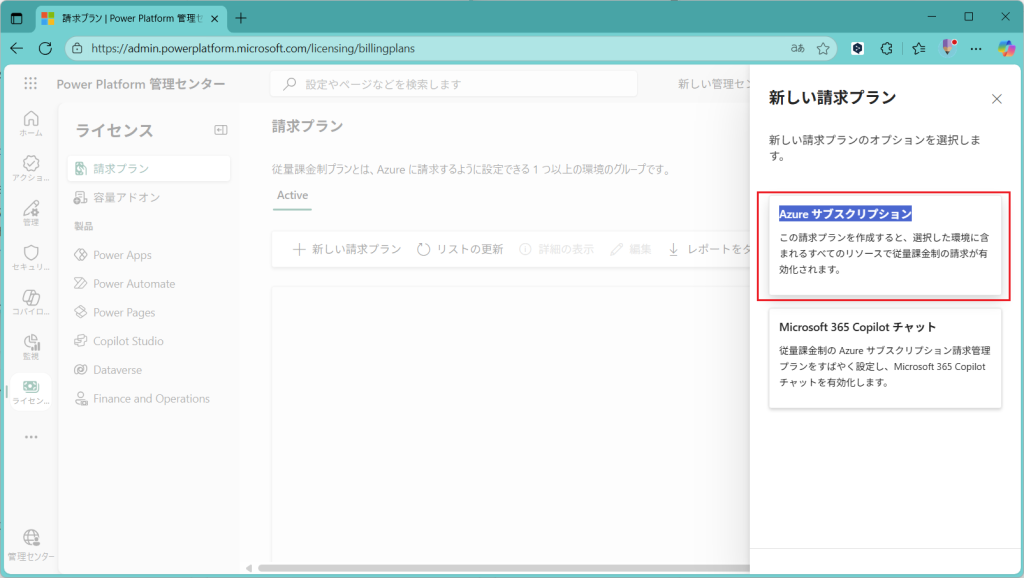The image size is (1024, 578).
Task: Collapse the ライセンス navigation pane
Action: tap(221, 130)
